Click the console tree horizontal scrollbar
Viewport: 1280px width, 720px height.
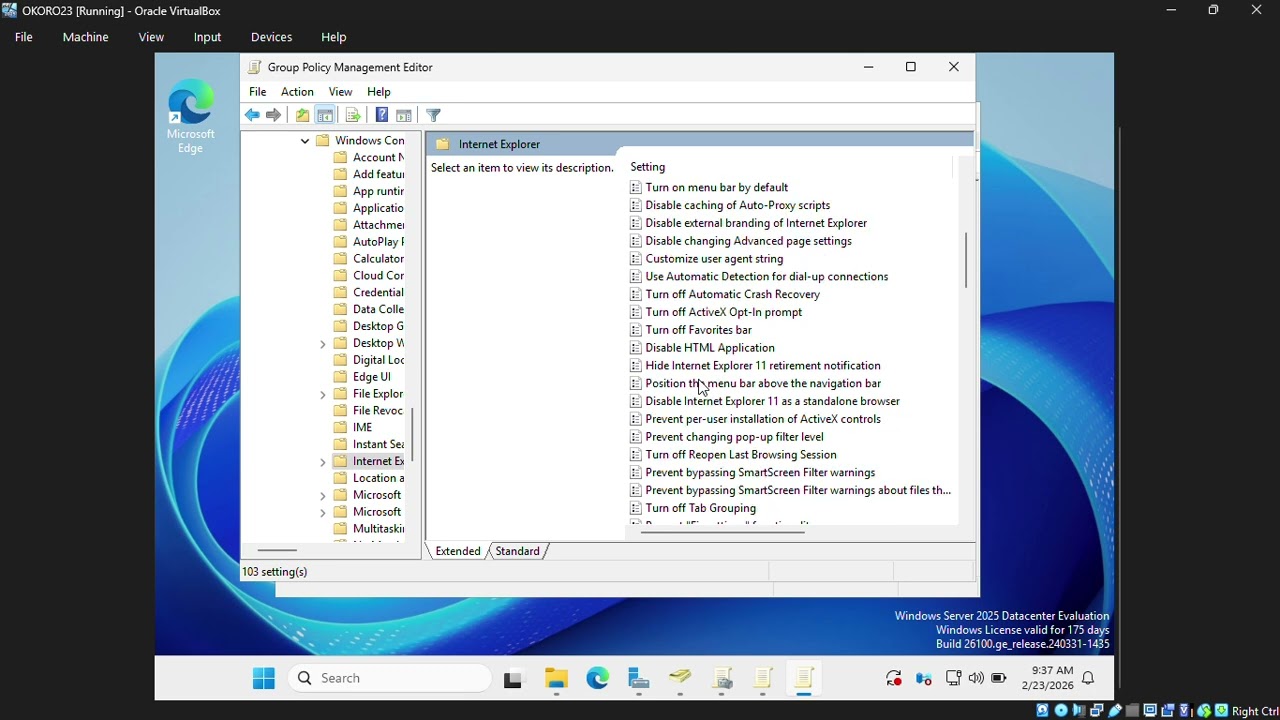(277, 550)
